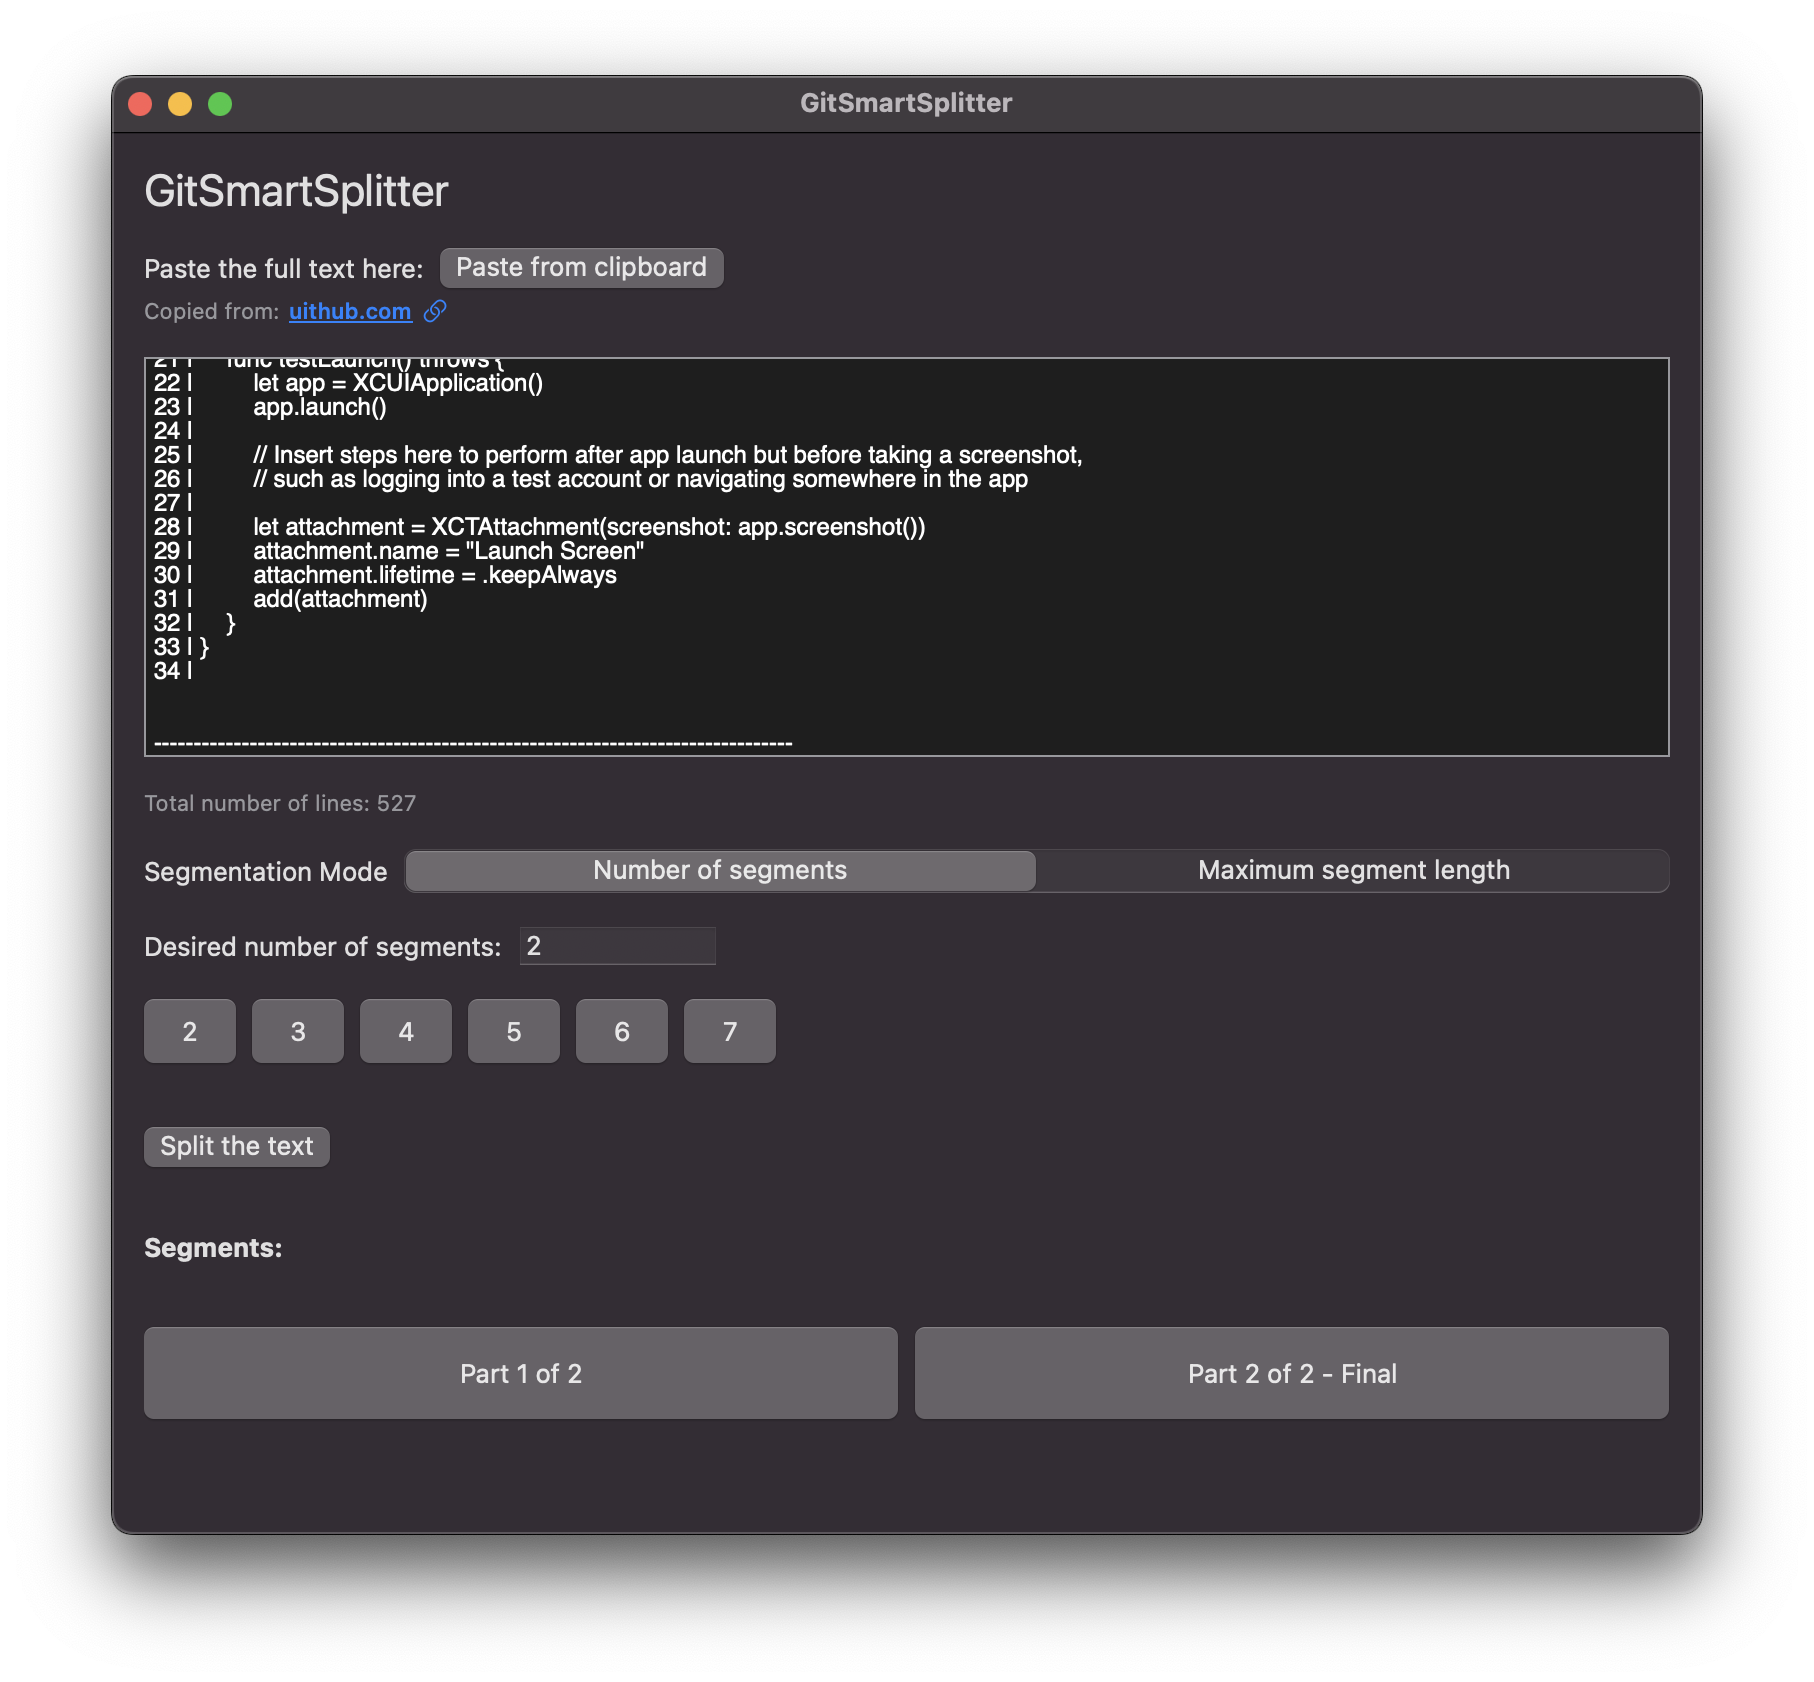Click inside the pasted code text area

coord(907,557)
